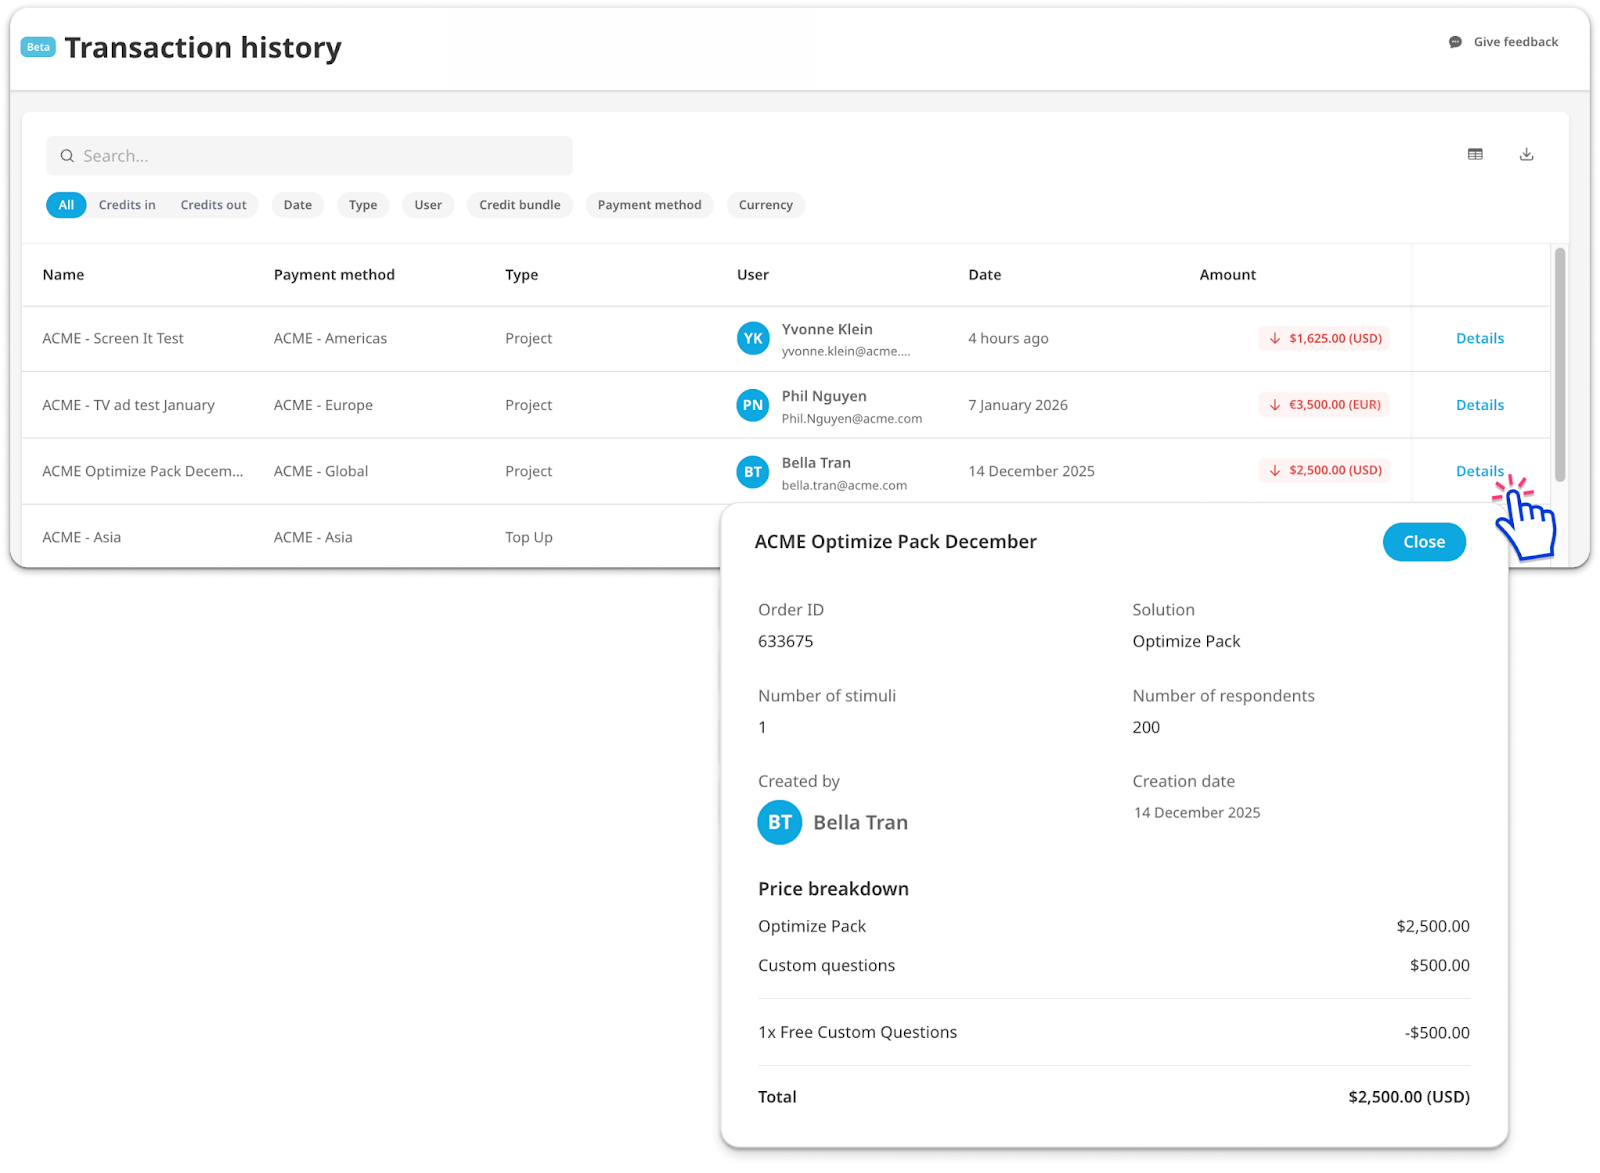This screenshot has width=1600, height=1173.
Task: Click the Type column header
Action: click(x=522, y=275)
